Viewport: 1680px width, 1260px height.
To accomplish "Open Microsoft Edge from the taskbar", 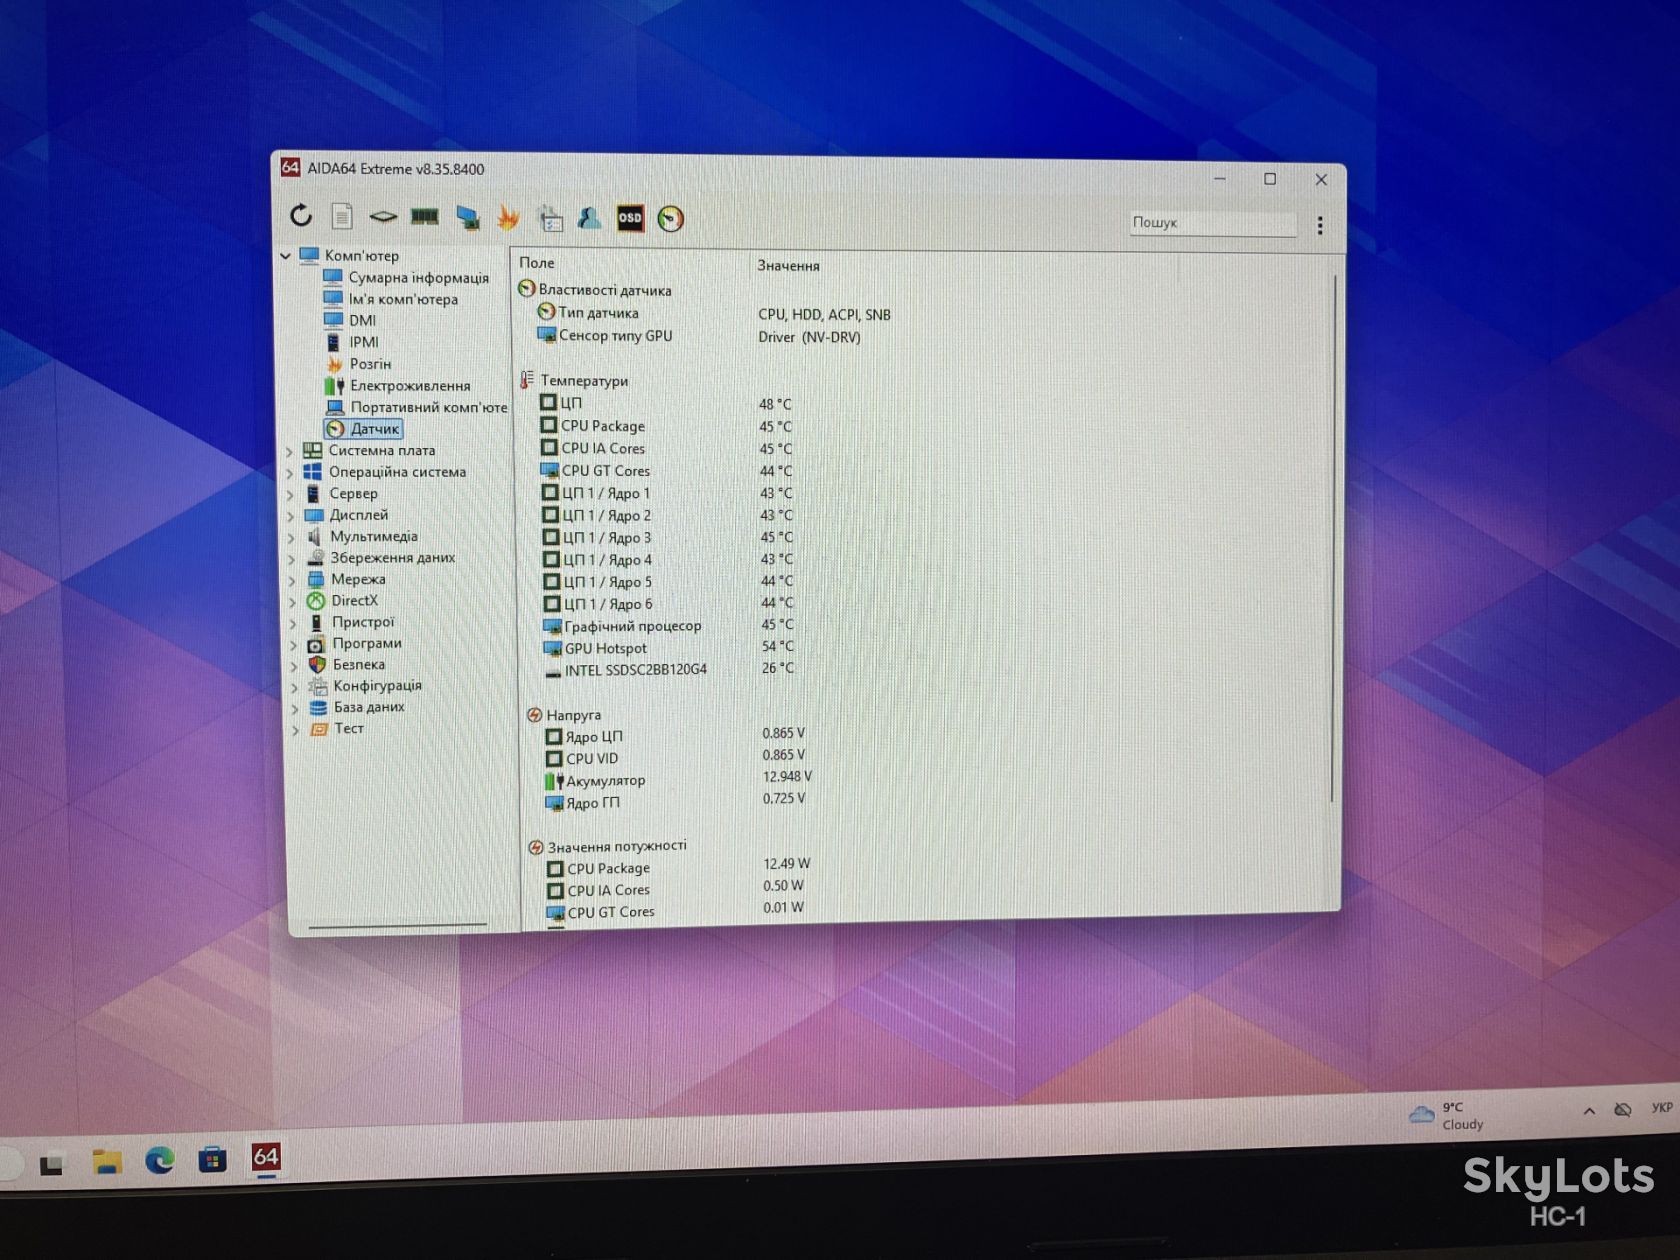I will pyautogui.click(x=160, y=1160).
